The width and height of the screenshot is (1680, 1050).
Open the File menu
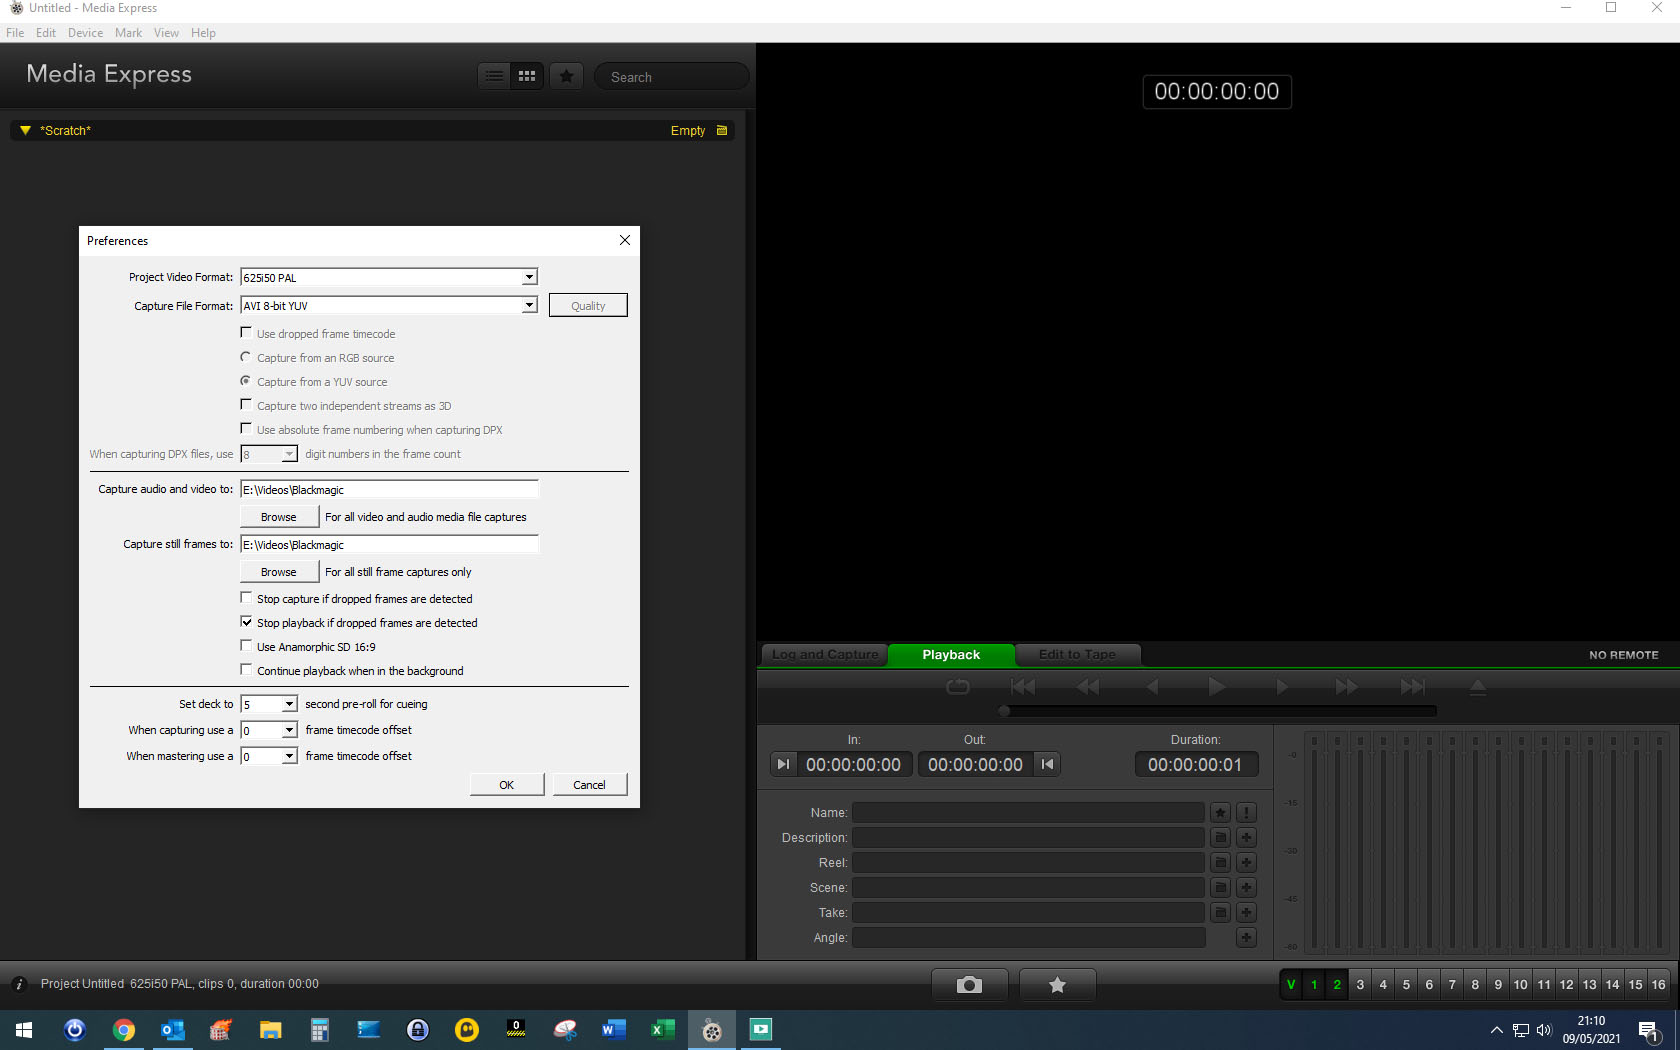pos(15,33)
